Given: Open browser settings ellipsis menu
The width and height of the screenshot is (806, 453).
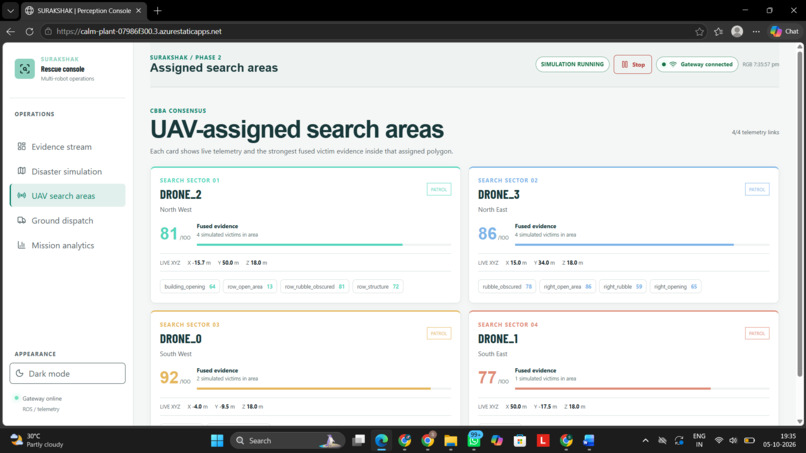Looking at the screenshot, I should coord(756,31).
